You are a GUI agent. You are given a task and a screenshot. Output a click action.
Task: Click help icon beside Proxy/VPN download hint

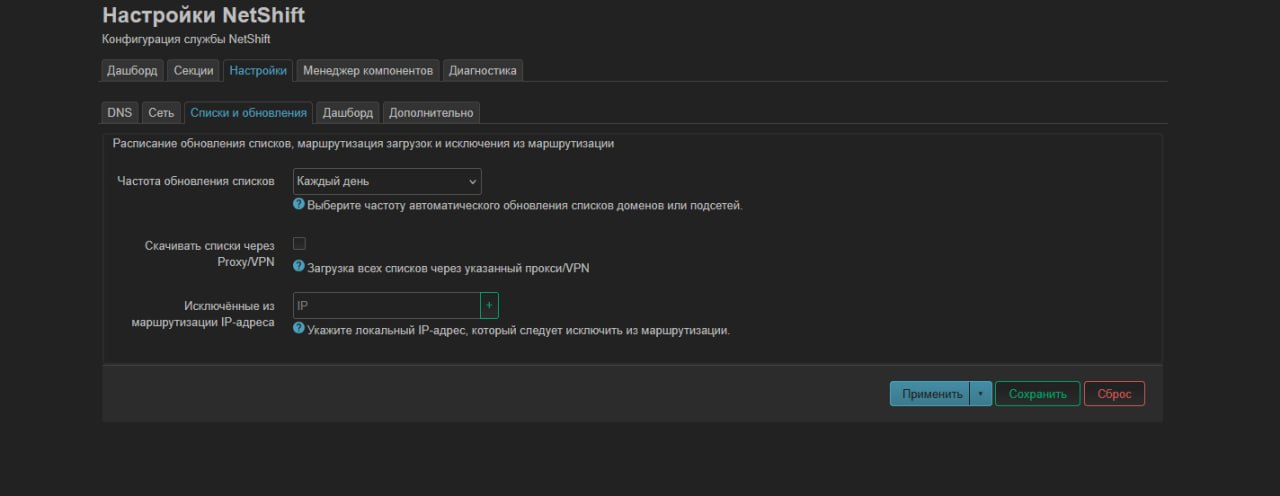[298, 266]
